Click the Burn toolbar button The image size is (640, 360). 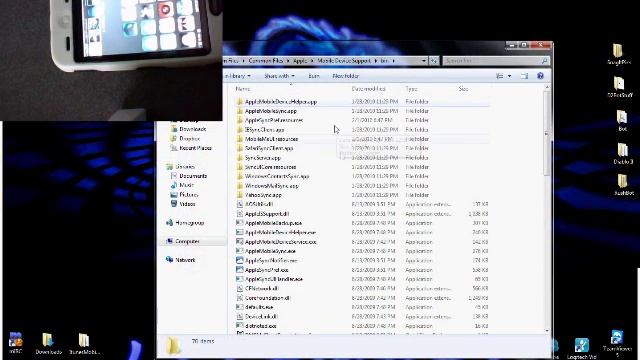pyautogui.click(x=314, y=76)
